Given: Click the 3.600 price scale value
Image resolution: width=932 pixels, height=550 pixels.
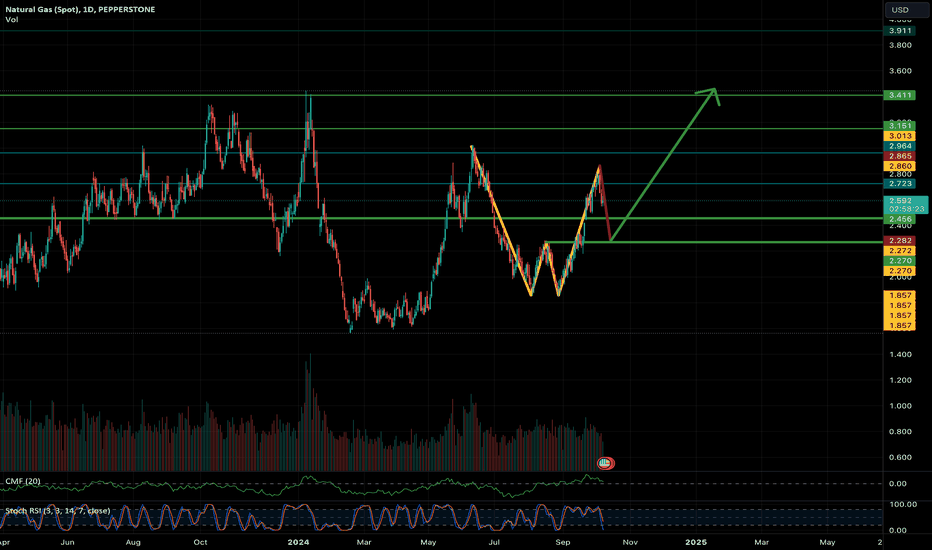Looking at the screenshot, I should 900,71.
